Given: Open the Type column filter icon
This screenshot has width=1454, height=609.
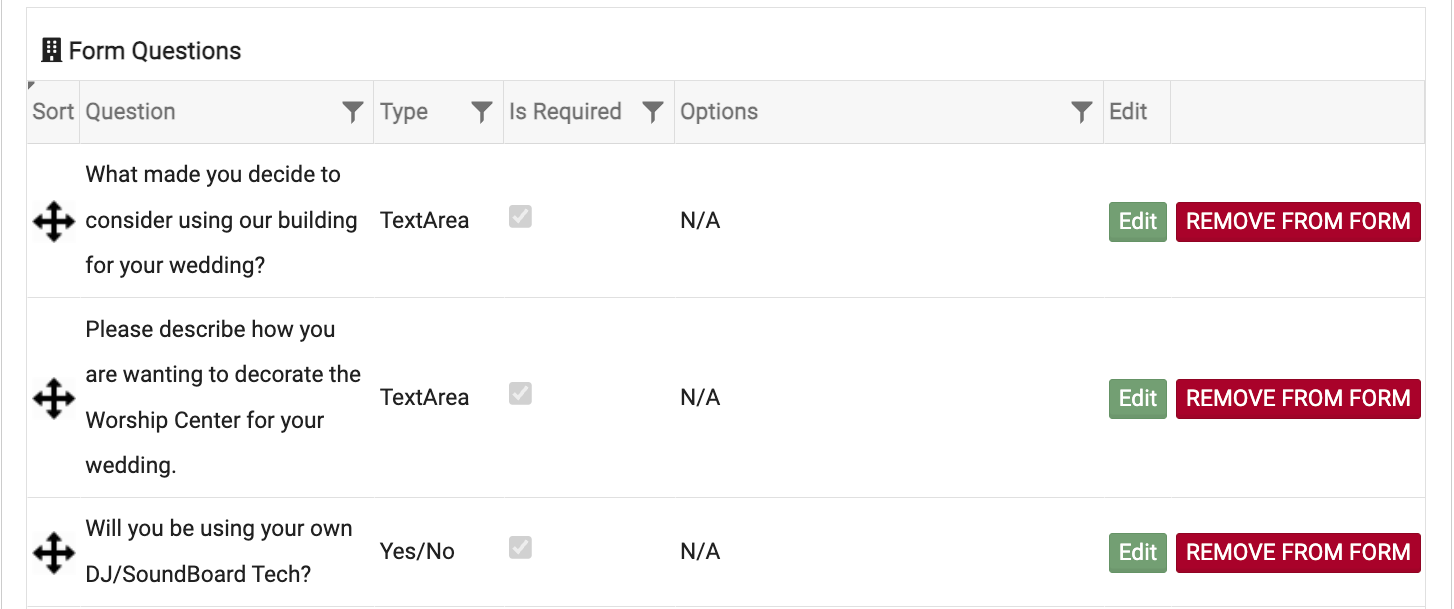Looking at the screenshot, I should pos(482,112).
